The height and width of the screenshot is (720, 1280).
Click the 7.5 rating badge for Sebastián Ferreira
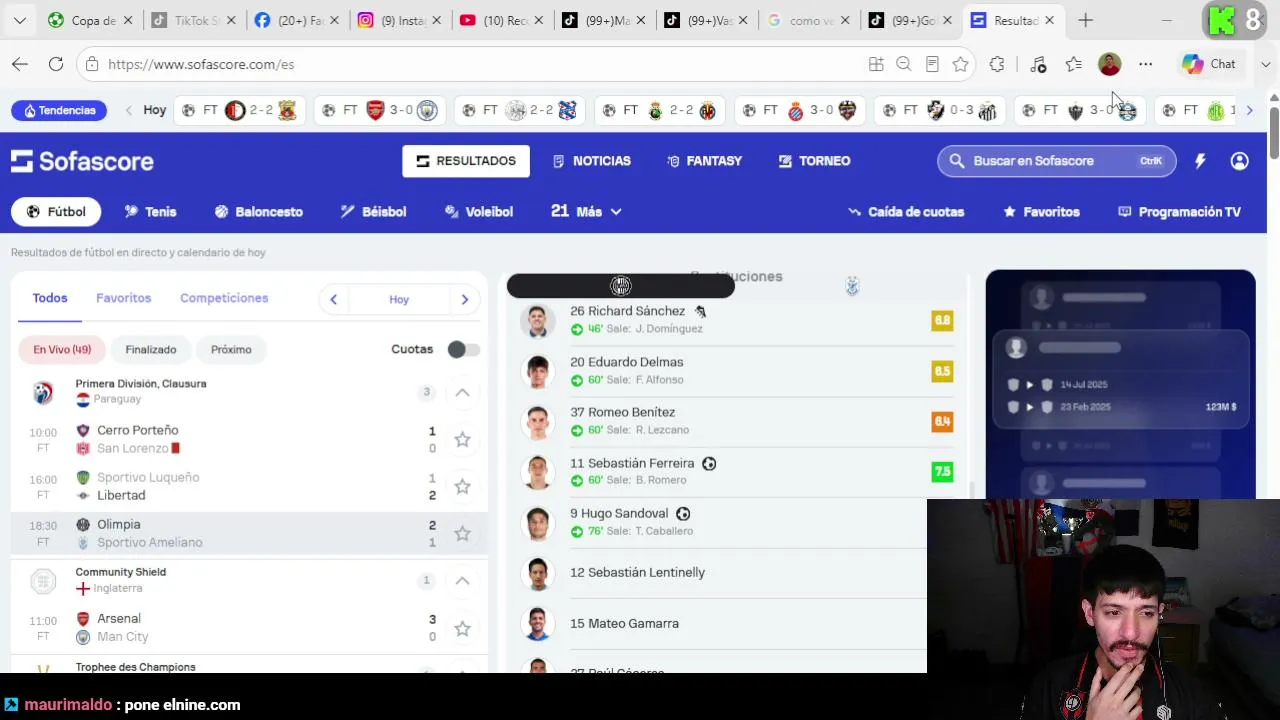pyautogui.click(x=942, y=471)
